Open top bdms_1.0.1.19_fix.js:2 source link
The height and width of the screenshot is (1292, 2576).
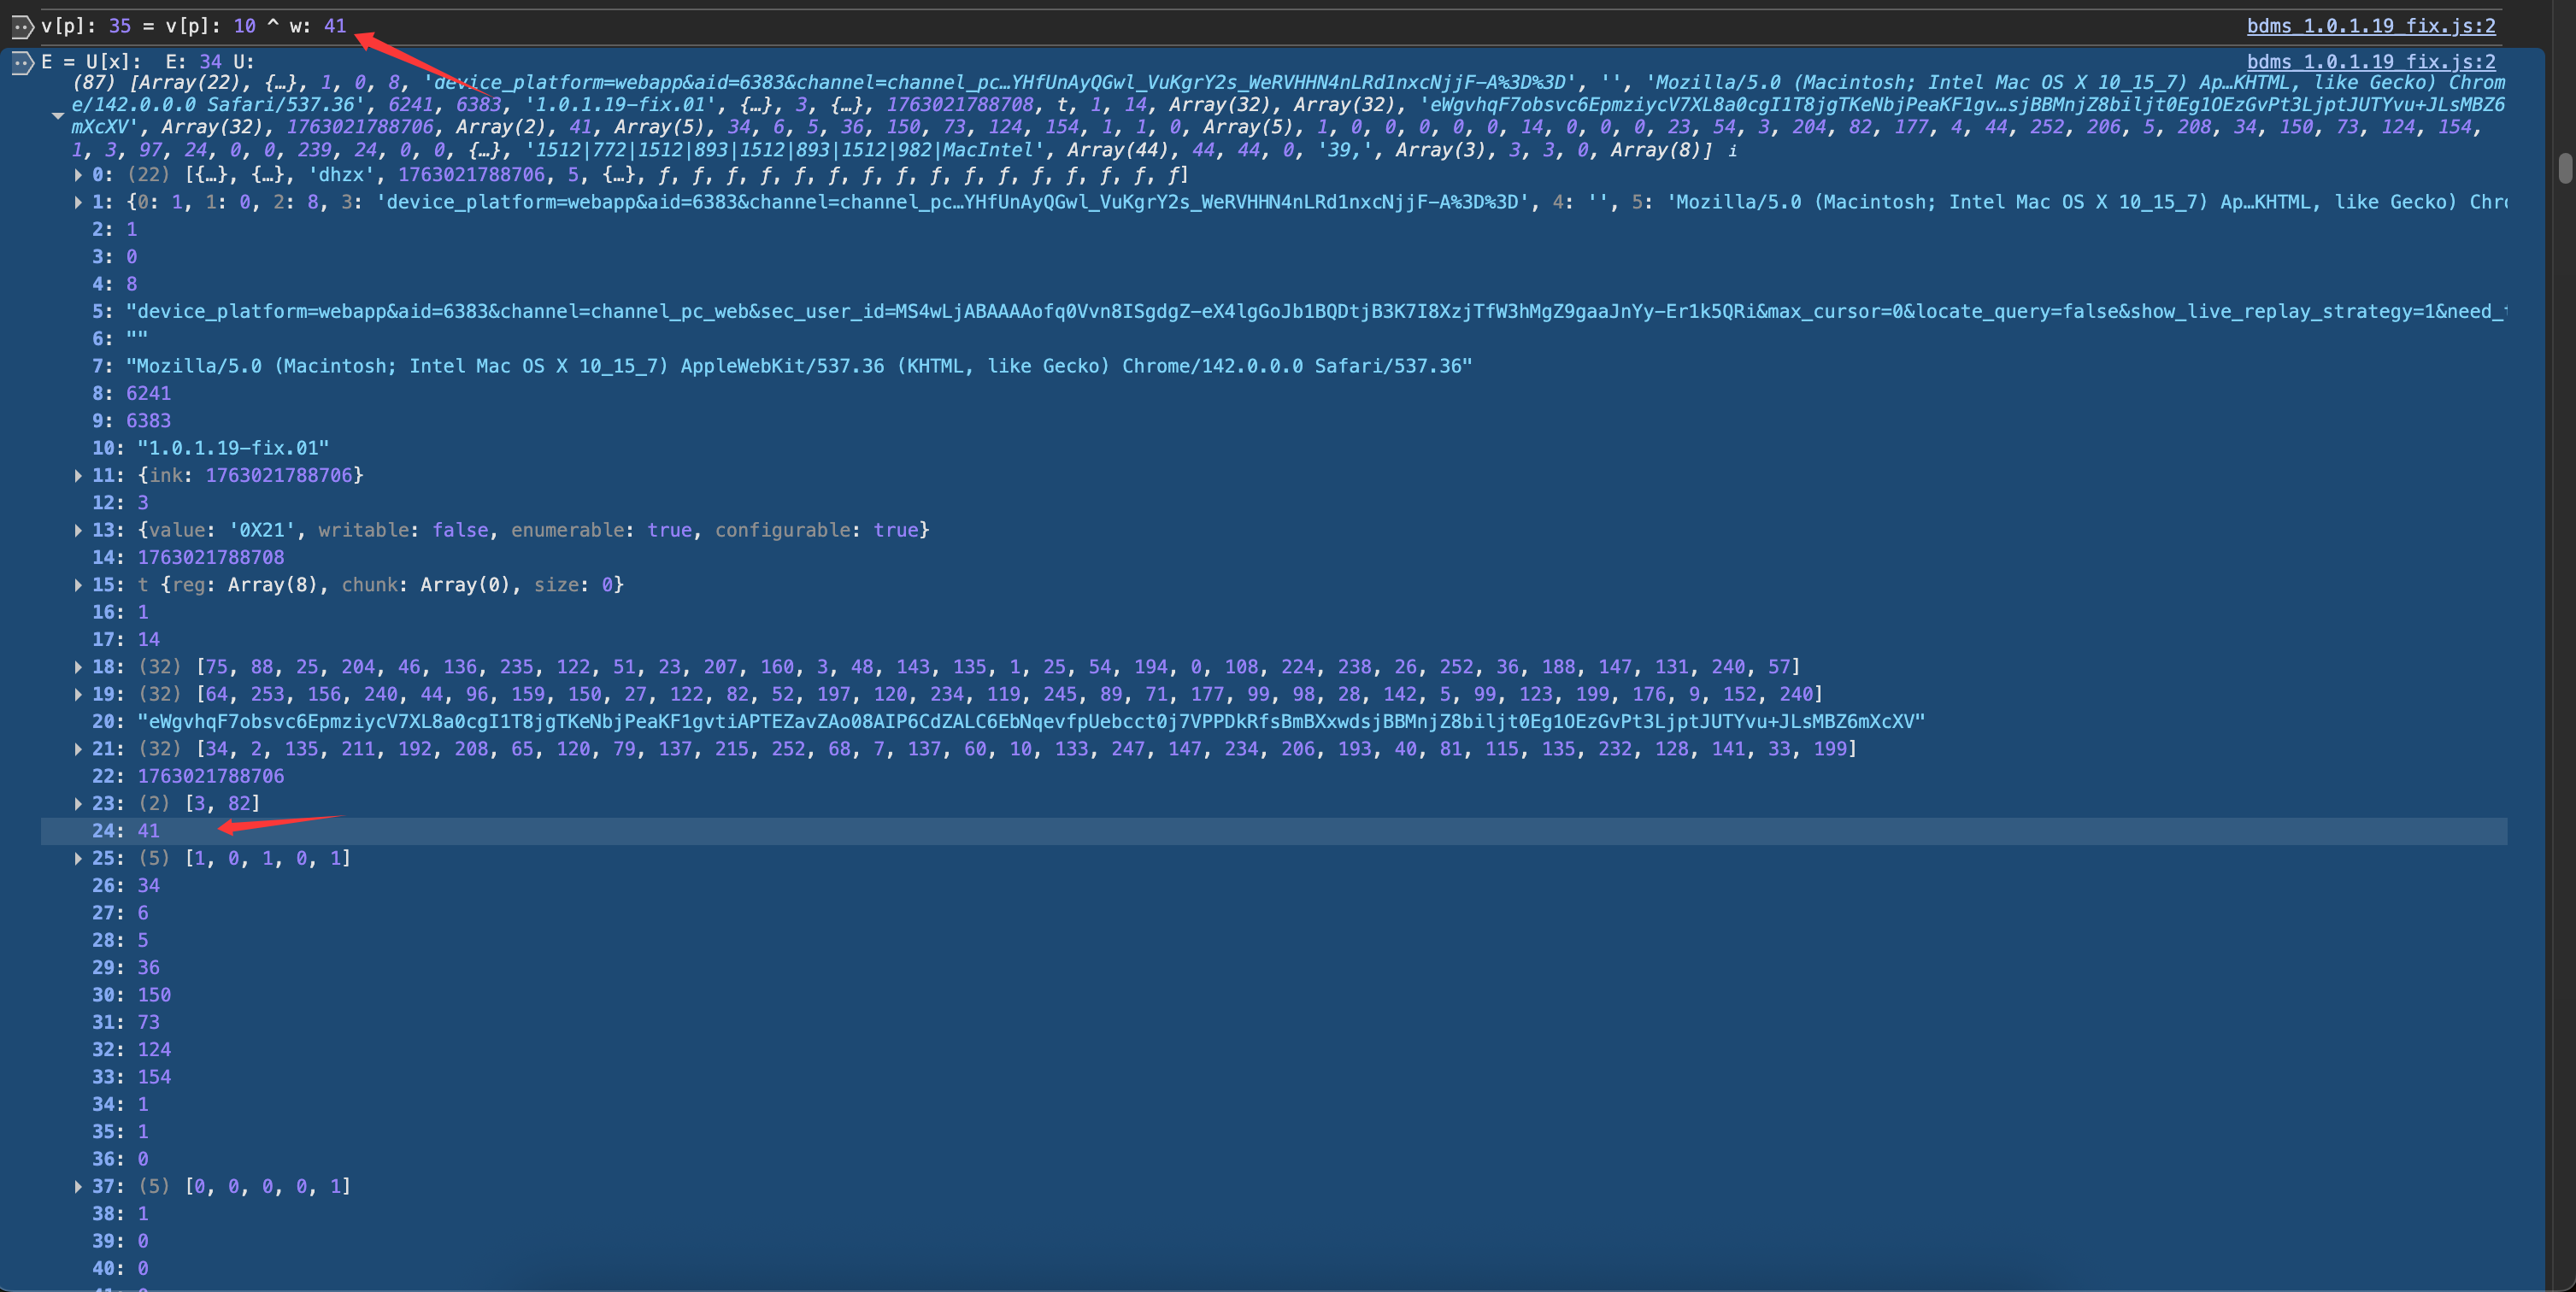[x=2370, y=26]
